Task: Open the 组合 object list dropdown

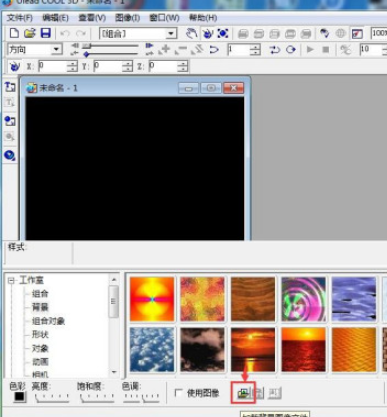Action: 171,33
